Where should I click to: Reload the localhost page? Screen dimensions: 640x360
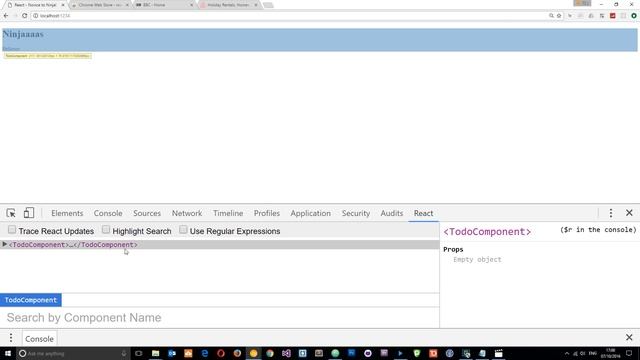(x=24, y=16)
